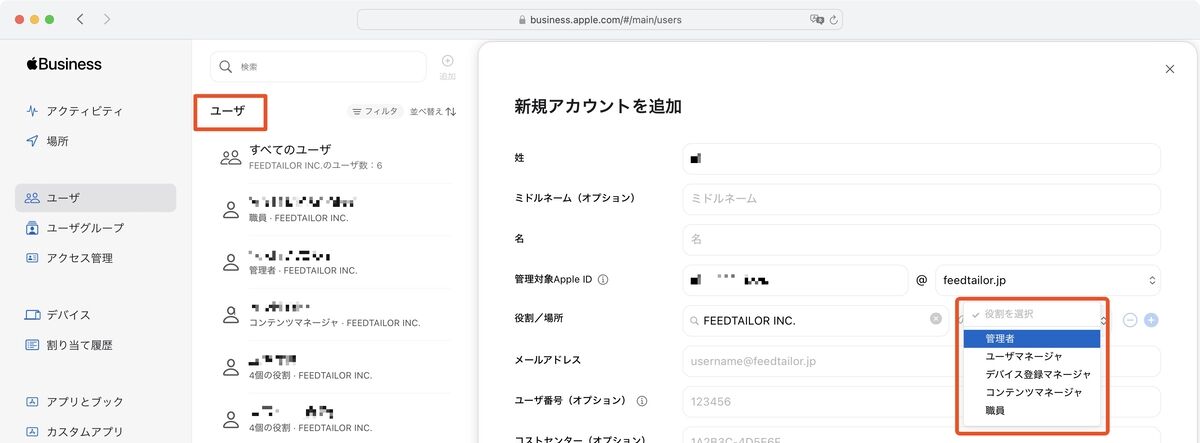The image size is (1200, 443).
Task: Go back in browser toolbar
Action: 79,19
